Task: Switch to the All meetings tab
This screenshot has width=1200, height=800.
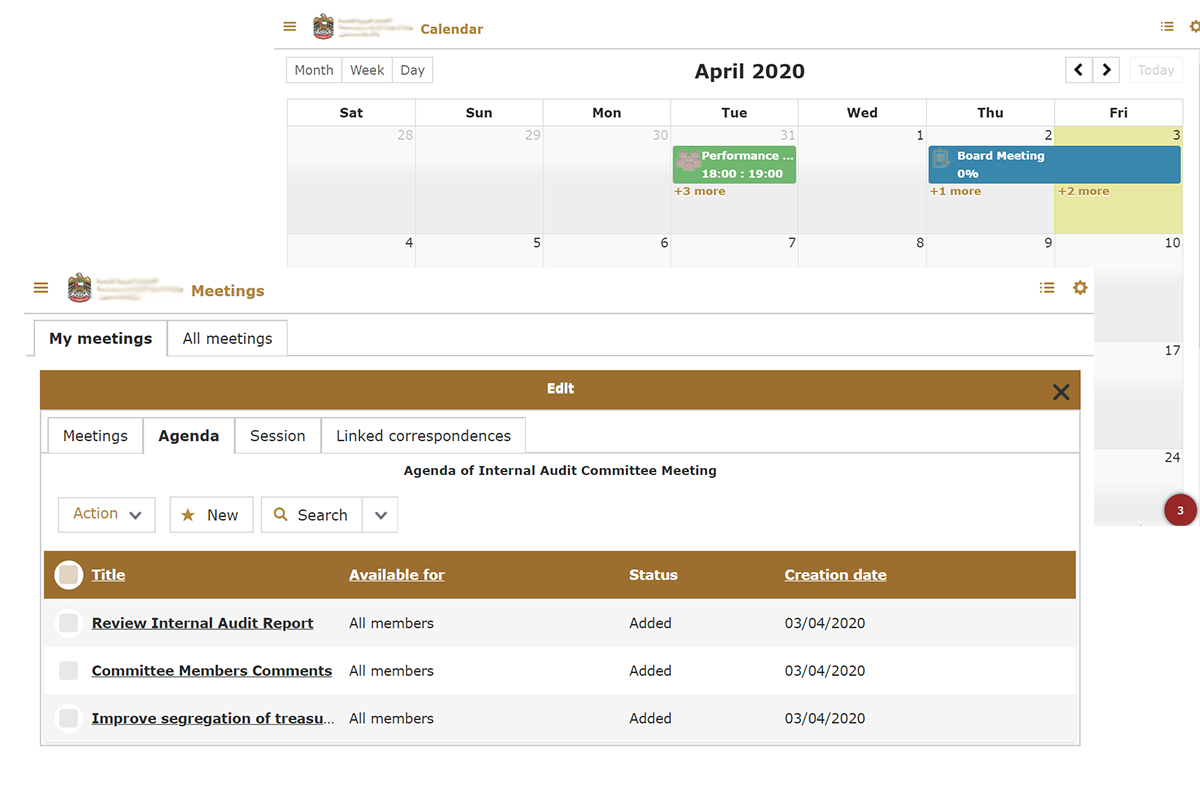Action: coord(227,339)
